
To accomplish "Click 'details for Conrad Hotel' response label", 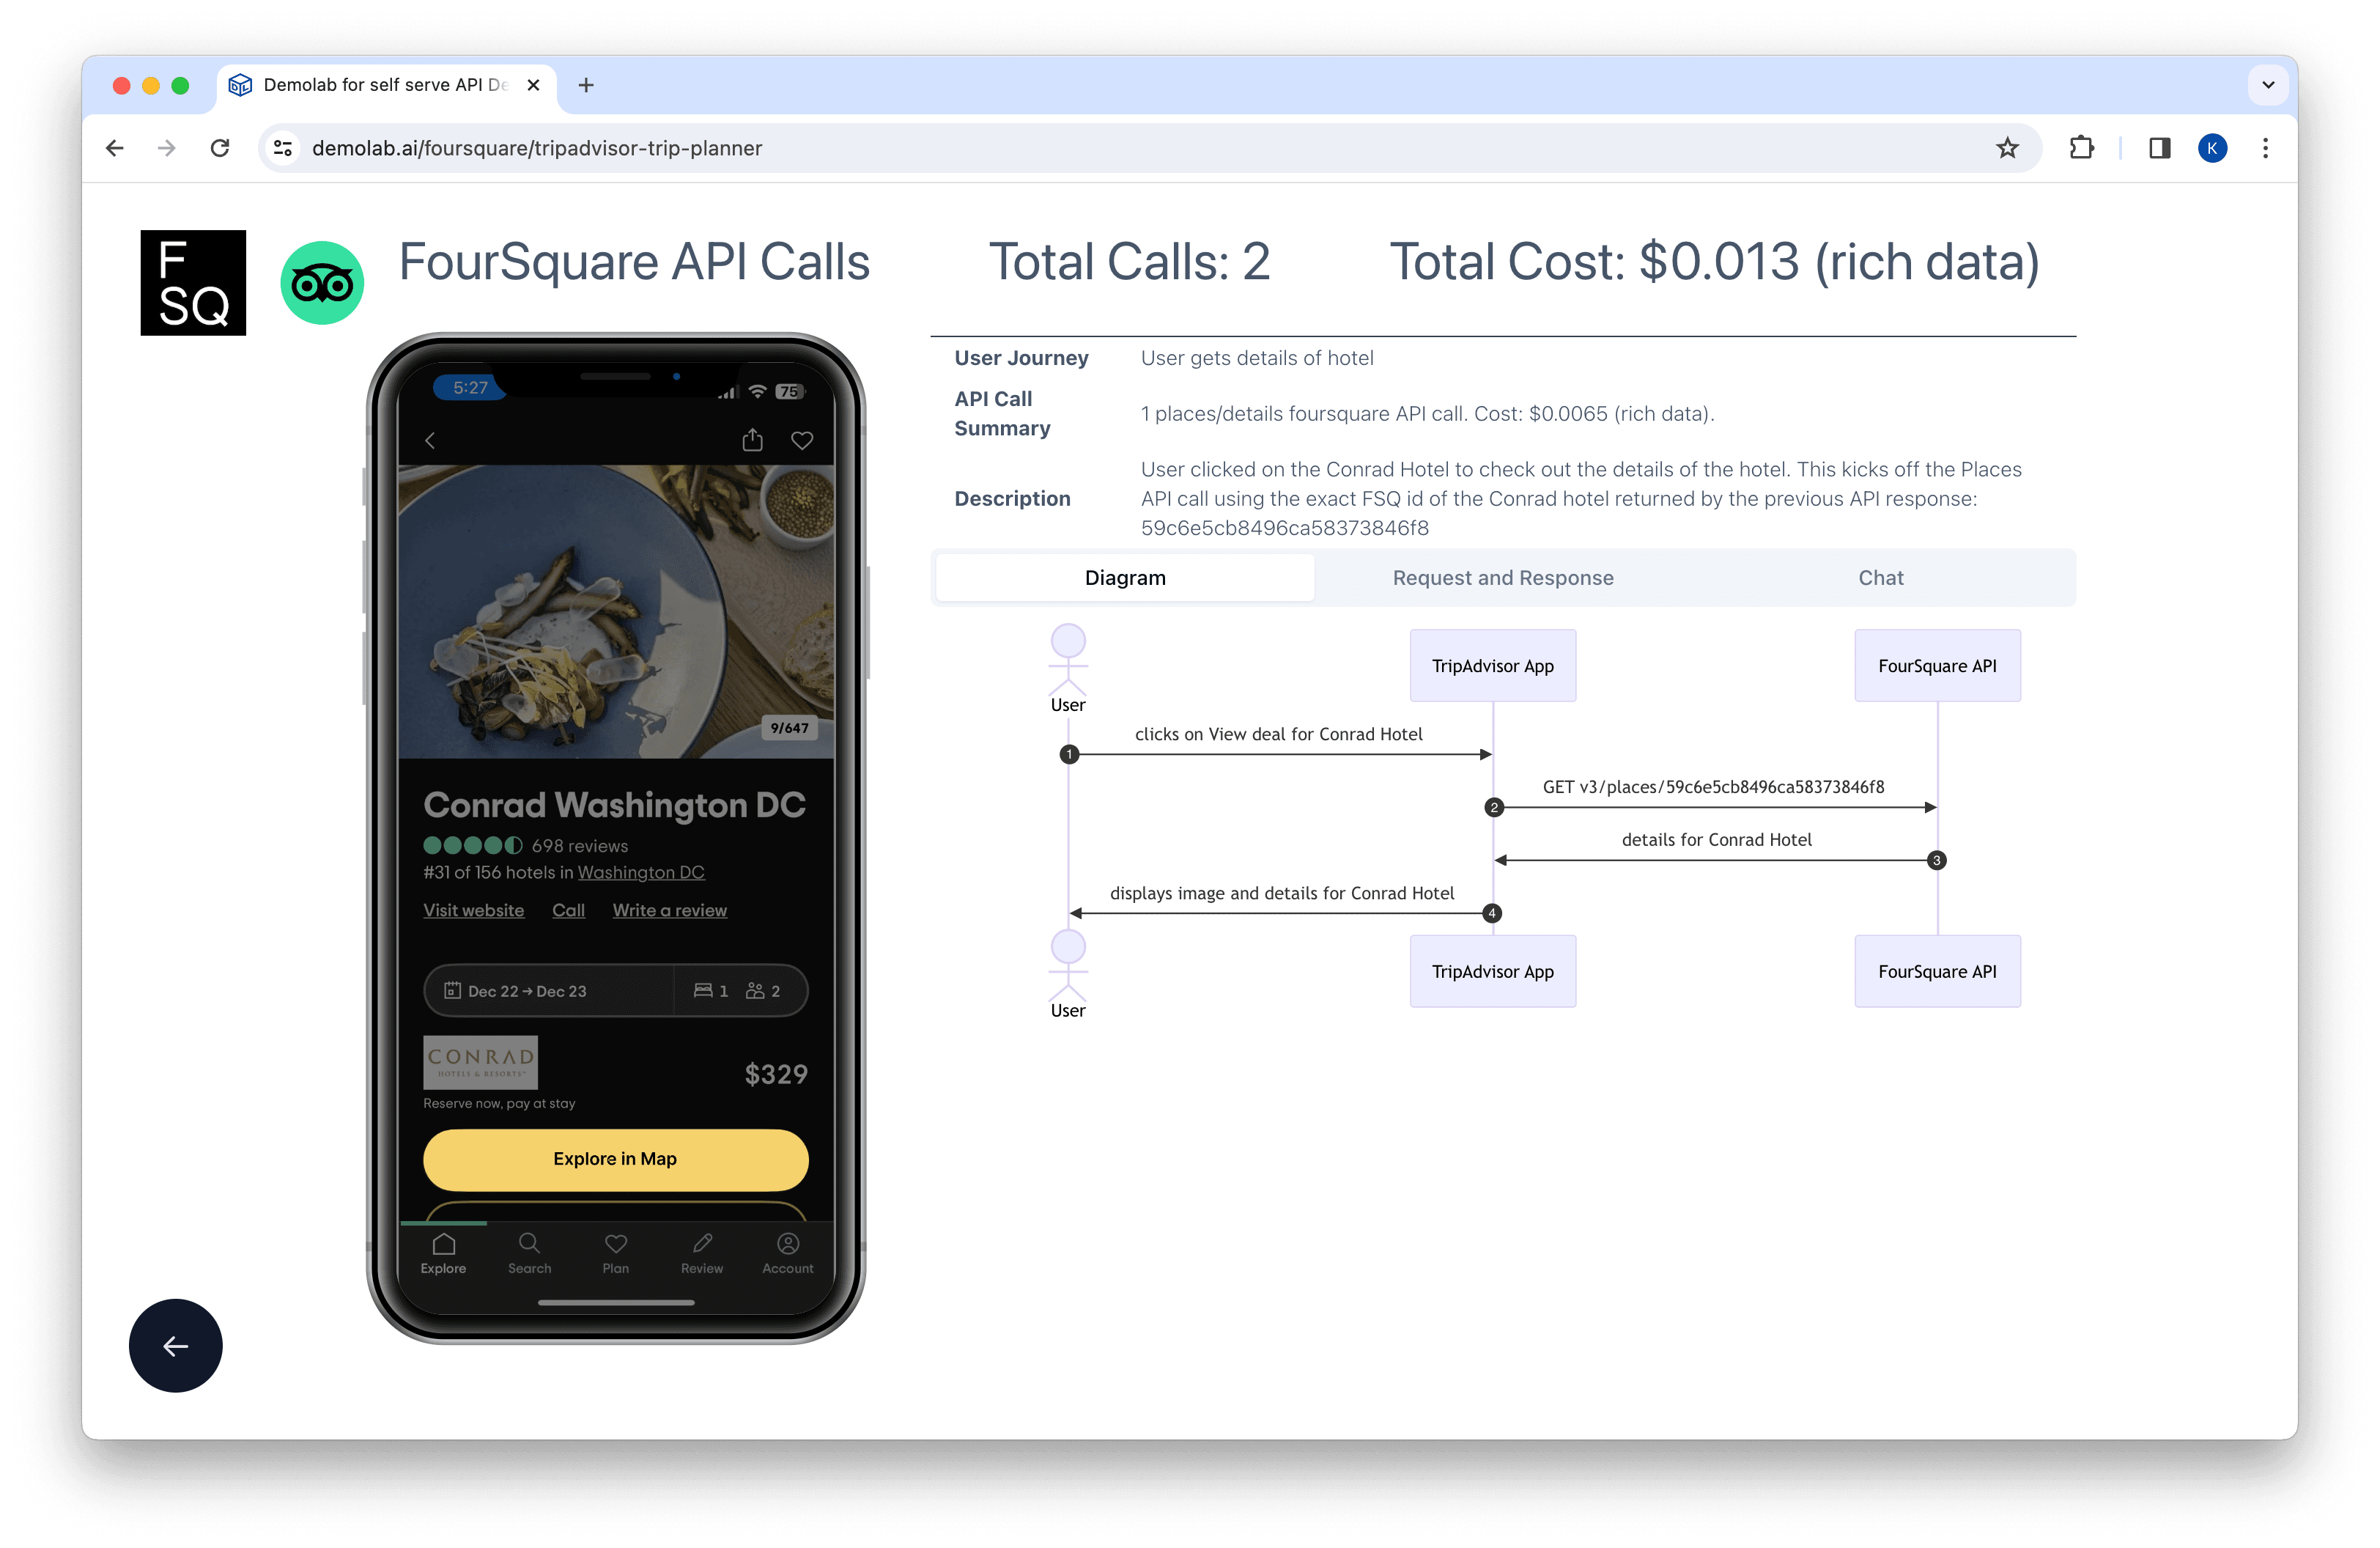I will (1716, 839).
